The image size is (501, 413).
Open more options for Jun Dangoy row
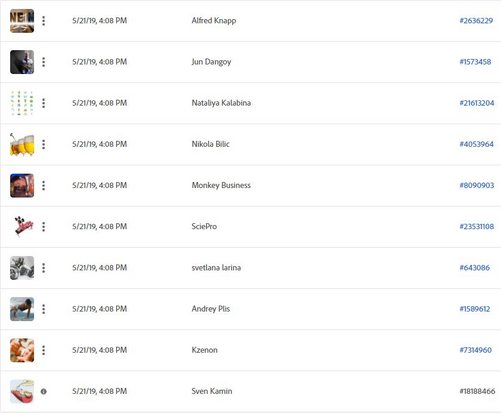click(44, 62)
